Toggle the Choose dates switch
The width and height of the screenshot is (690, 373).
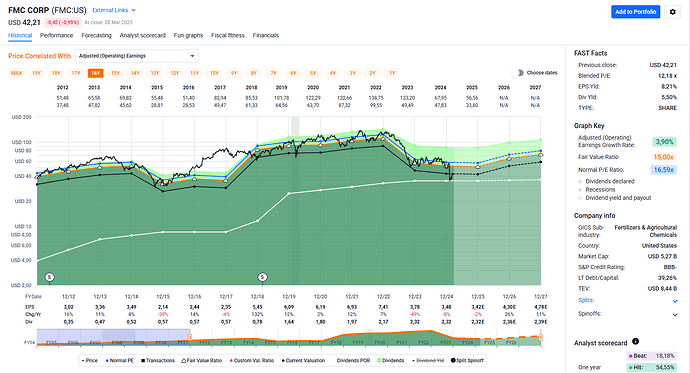(518, 73)
